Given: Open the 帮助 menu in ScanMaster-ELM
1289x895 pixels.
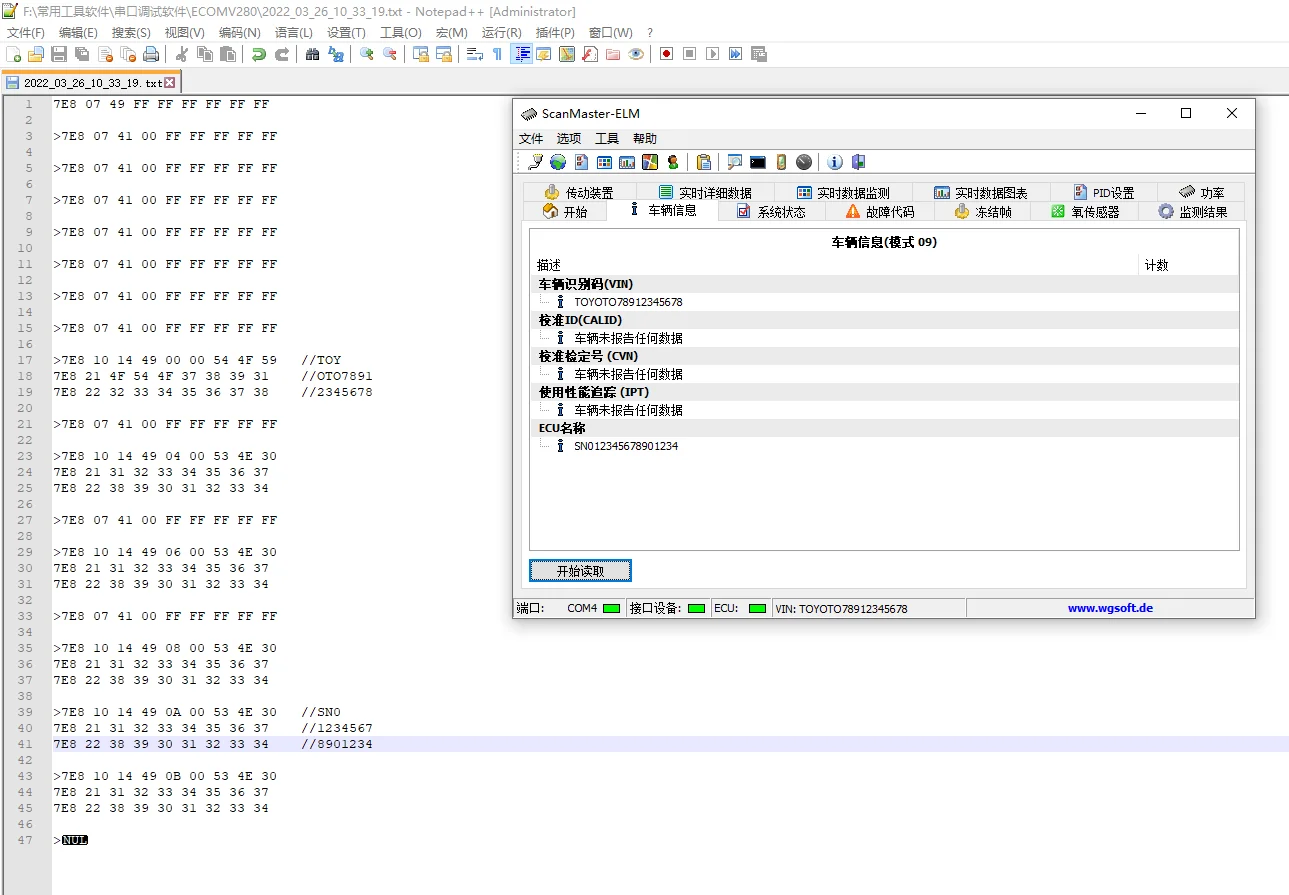Looking at the screenshot, I should 645,138.
